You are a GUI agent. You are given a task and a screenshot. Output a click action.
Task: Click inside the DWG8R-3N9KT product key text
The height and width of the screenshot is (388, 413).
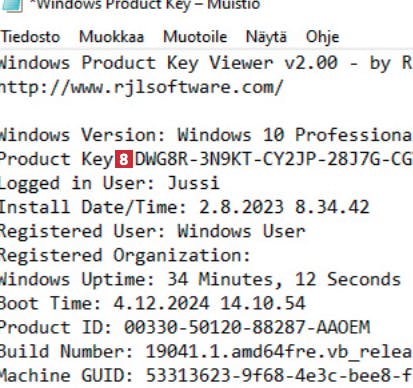pos(274,159)
